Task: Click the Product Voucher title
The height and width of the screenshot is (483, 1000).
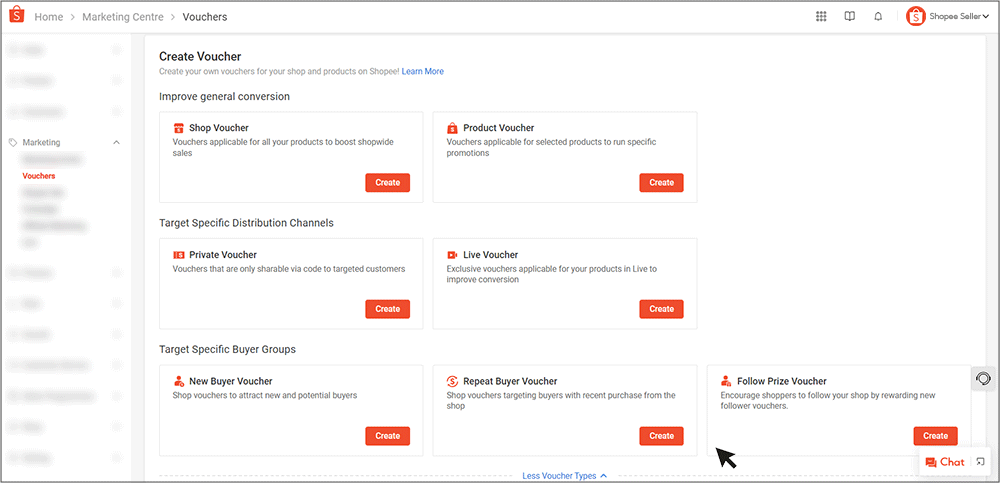Action: point(499,128)
